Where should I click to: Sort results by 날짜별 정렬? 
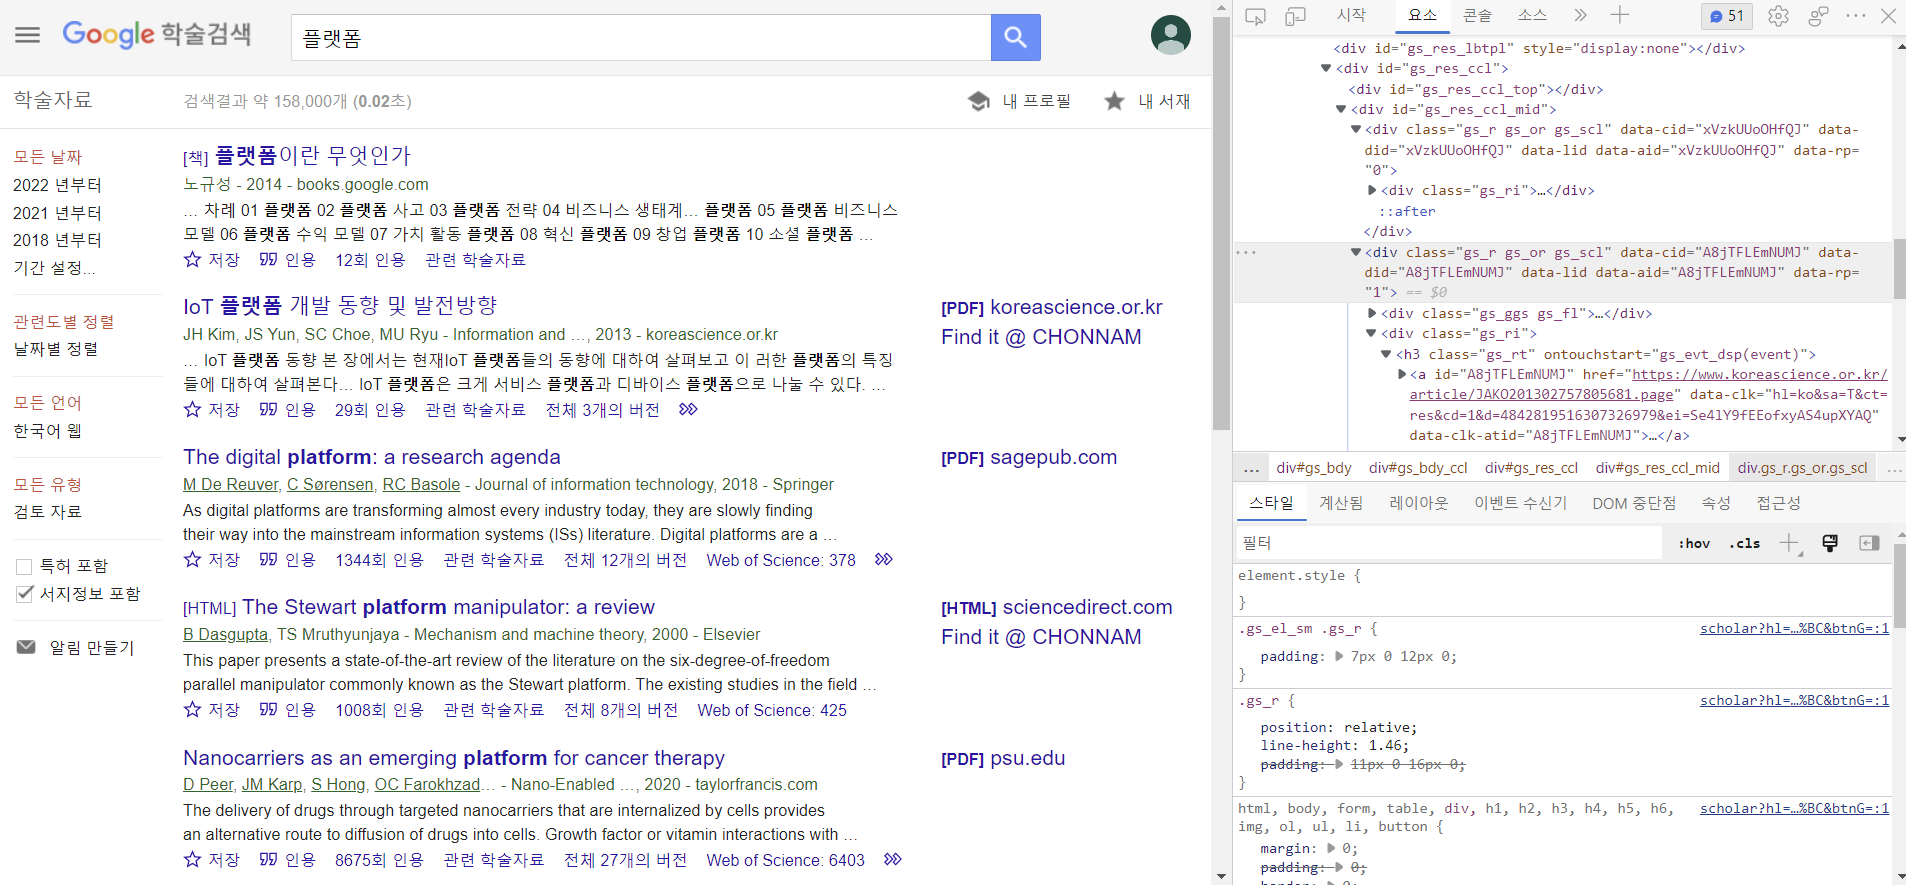55,349
